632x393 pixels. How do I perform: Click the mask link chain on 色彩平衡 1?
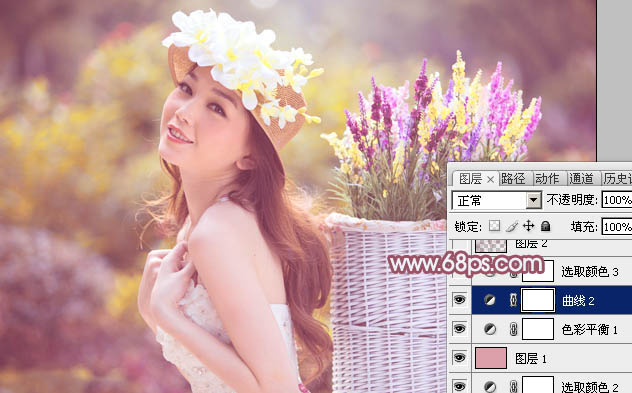[513, 329]
